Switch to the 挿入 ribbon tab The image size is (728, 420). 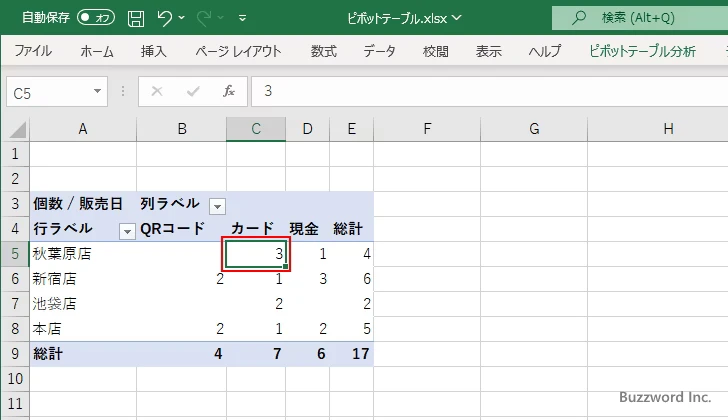click(x=153, y=51)
